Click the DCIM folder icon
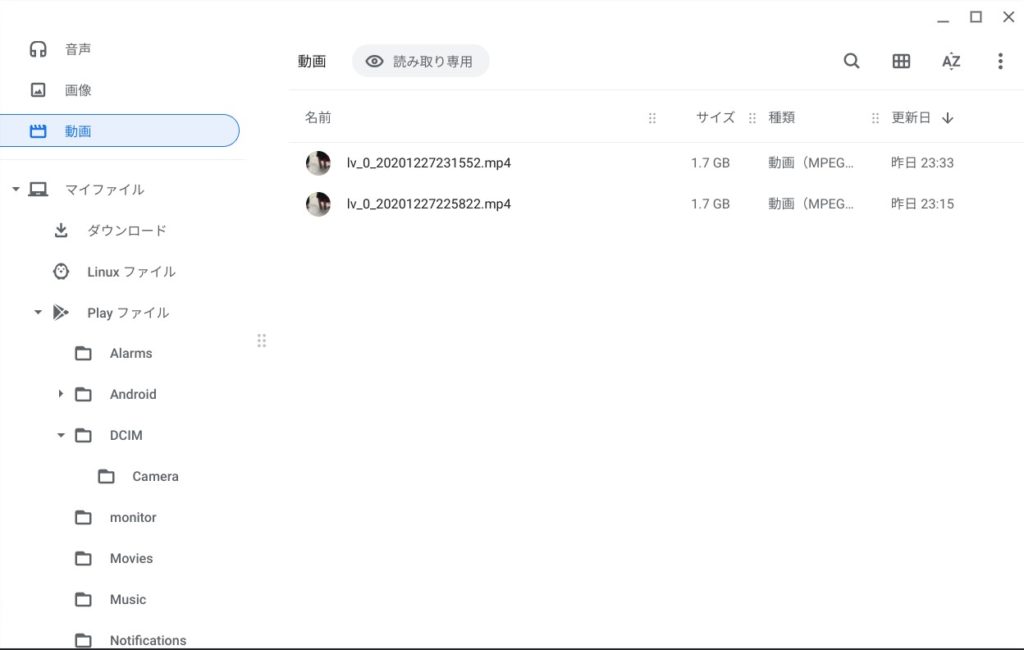This screenshot has width=1024, height=650. (83, 436)
